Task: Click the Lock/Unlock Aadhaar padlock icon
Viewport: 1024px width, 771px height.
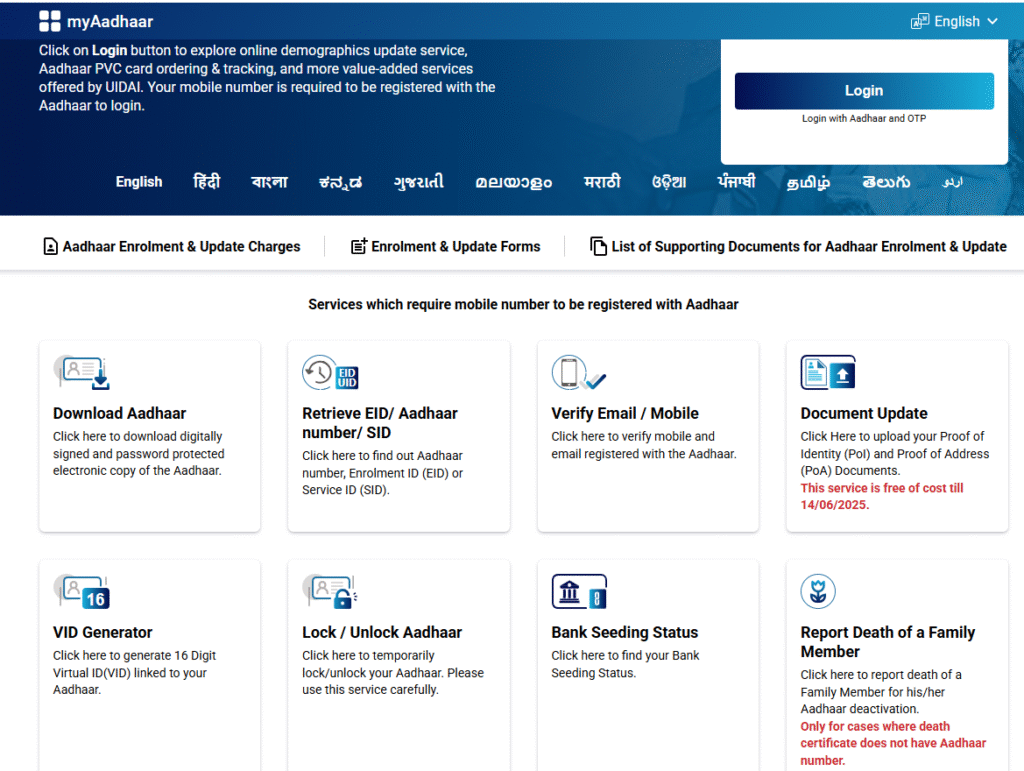Action: [330, 591]
